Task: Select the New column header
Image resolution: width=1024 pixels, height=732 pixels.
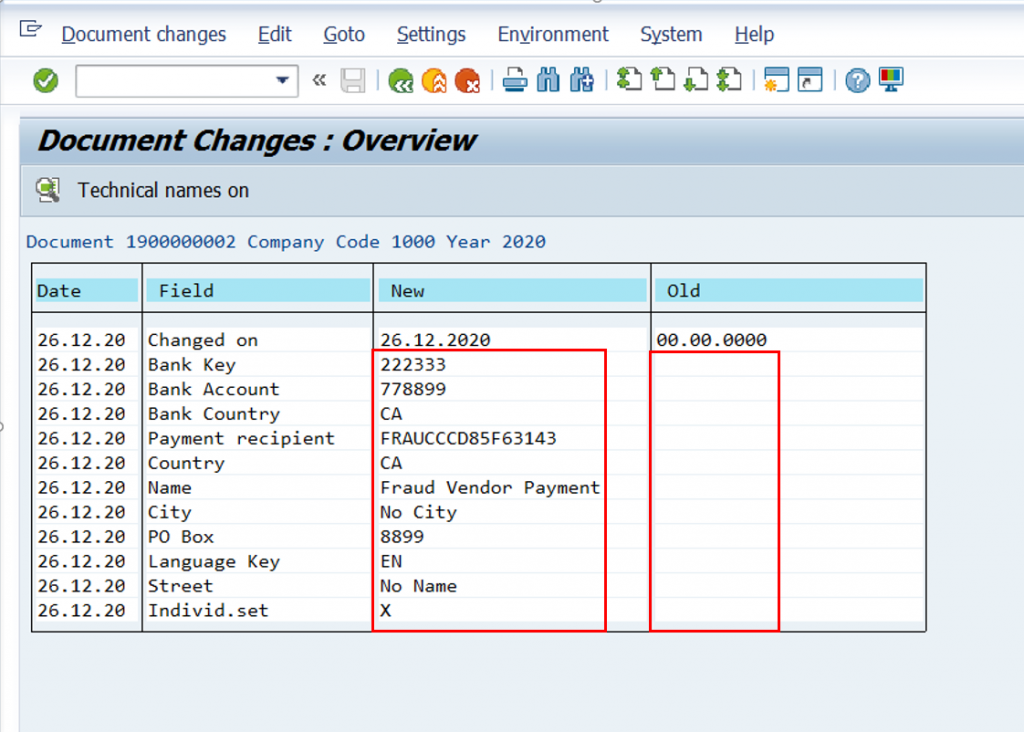Action: pos(512,291)
